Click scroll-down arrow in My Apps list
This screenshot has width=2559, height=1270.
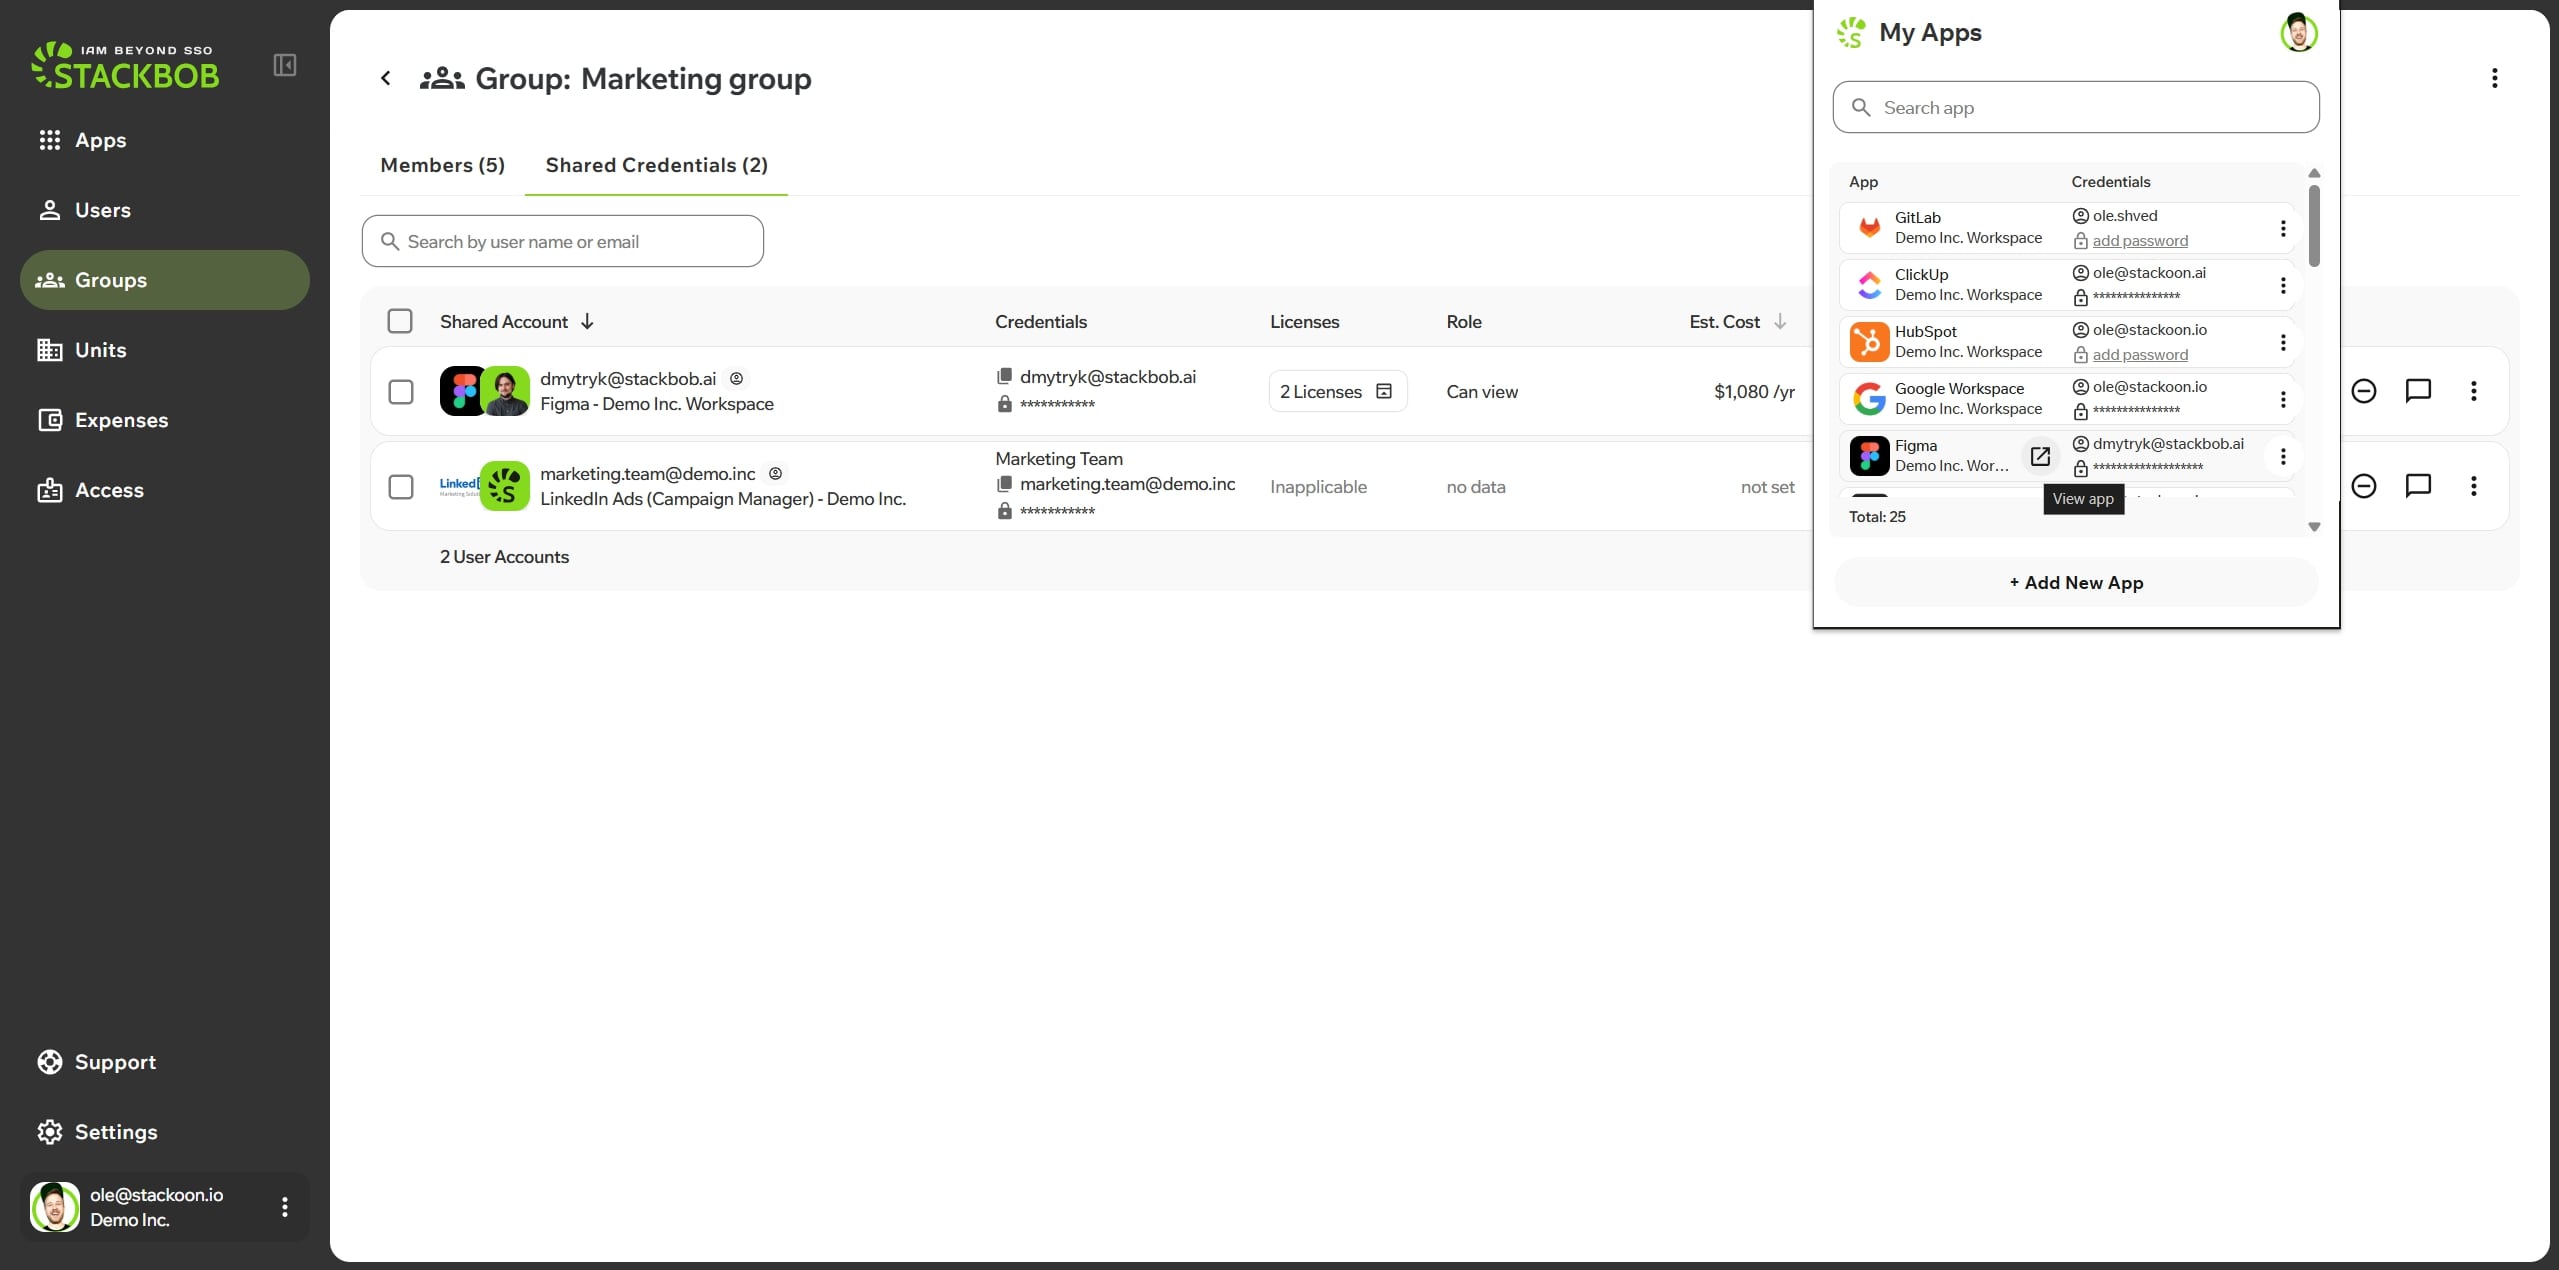pos(2314,527)
